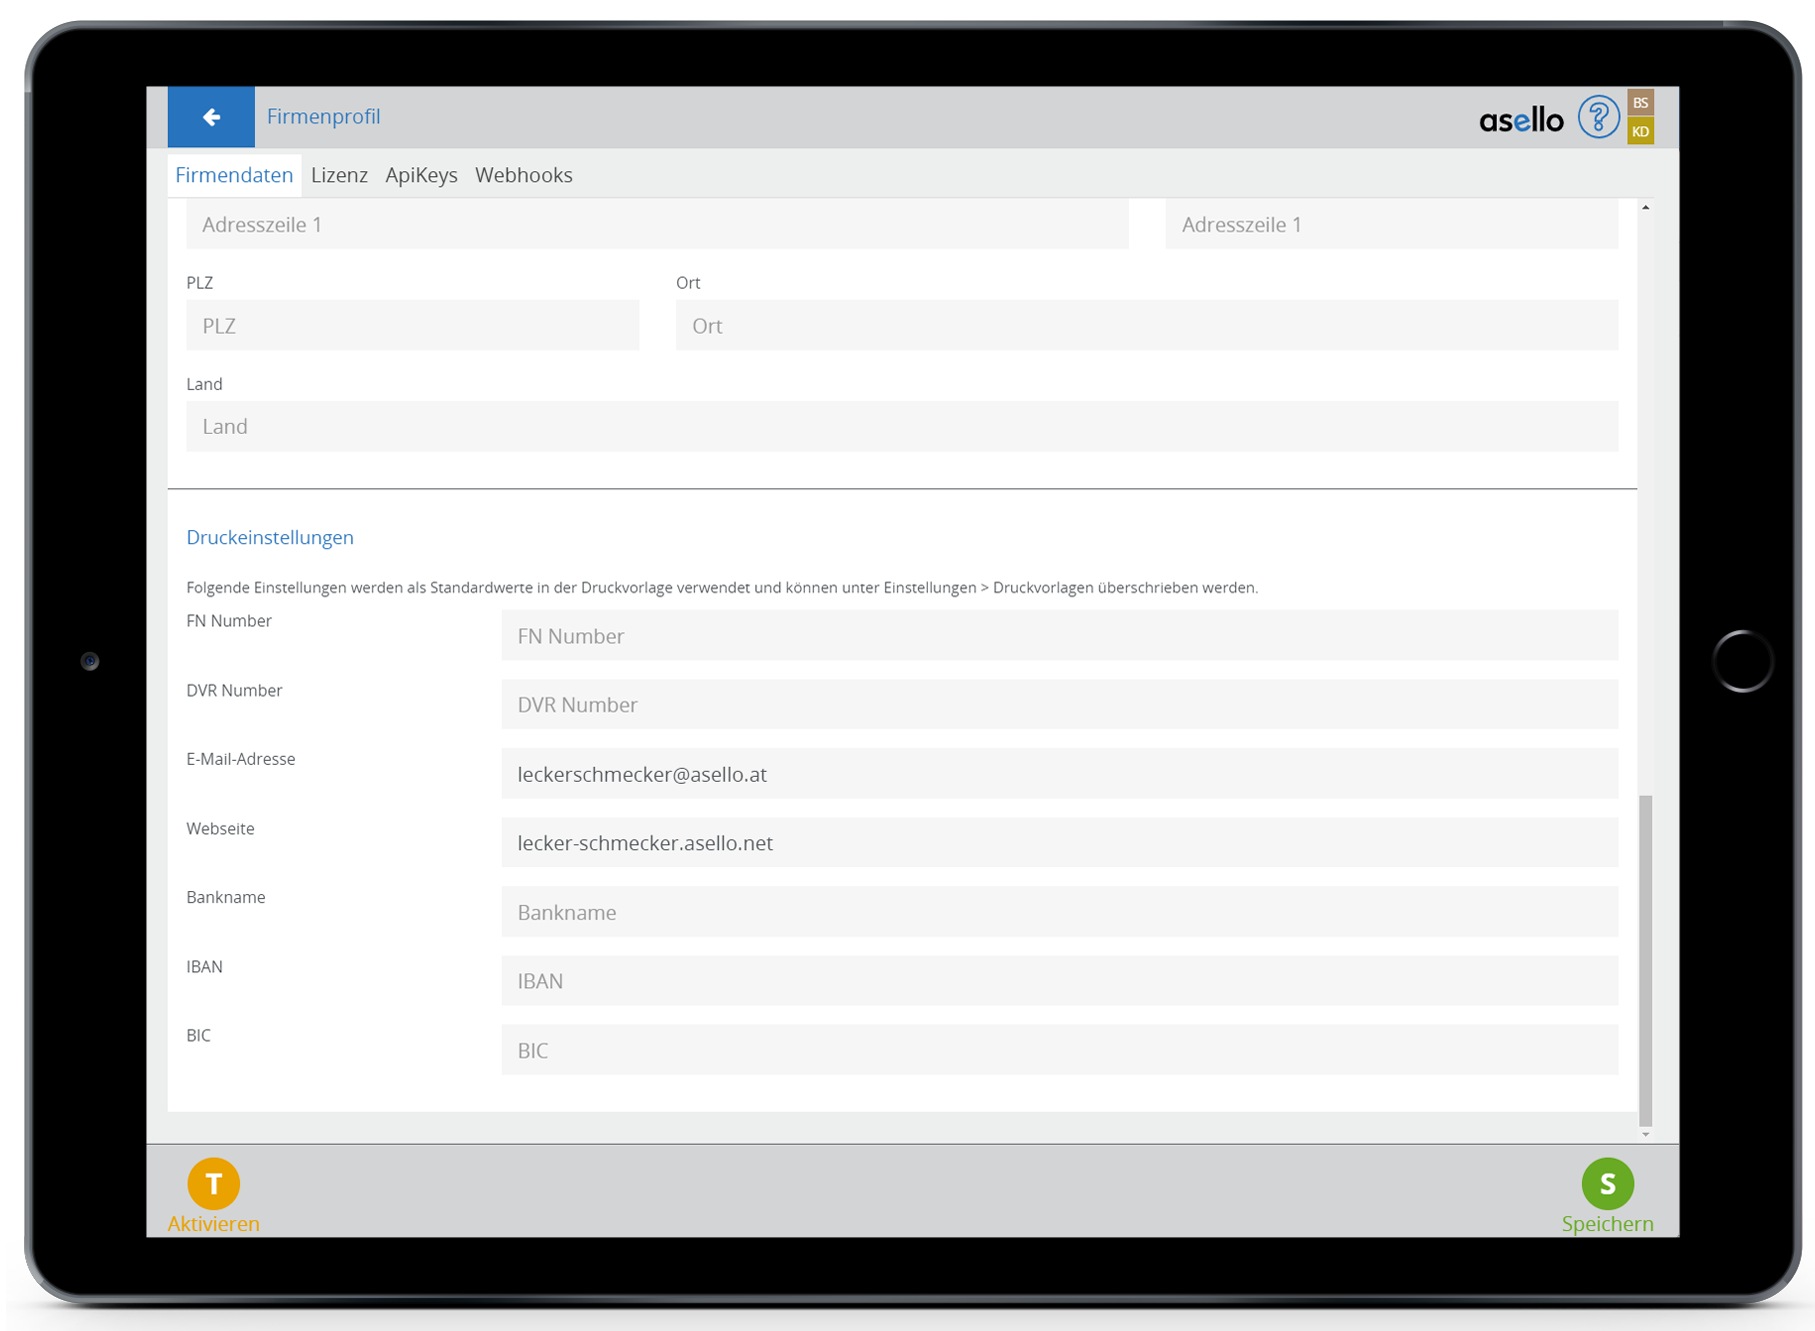Click the scrollbar up arrow
This screenshot has width=1815, height=1331.
1645,207
